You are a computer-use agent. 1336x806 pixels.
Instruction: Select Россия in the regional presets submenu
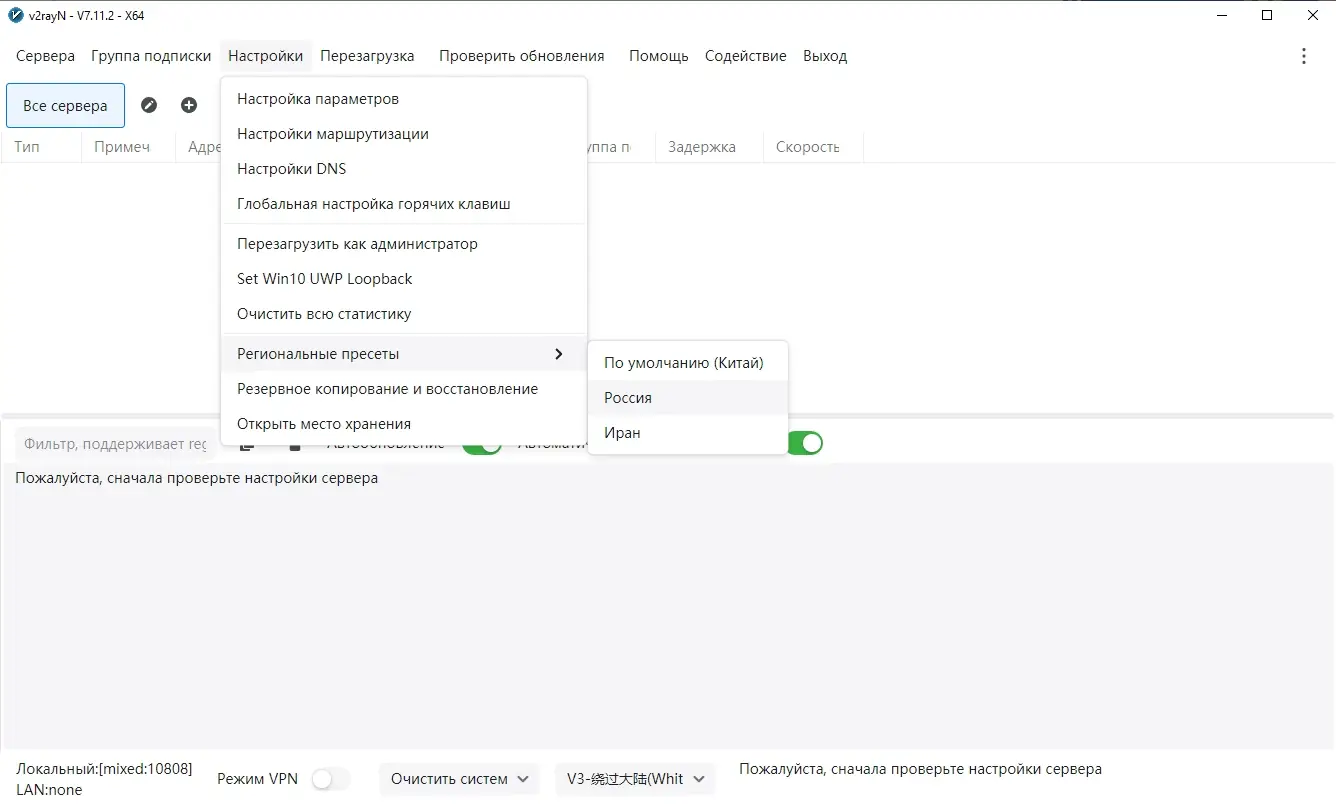click(x=627, y=397)
